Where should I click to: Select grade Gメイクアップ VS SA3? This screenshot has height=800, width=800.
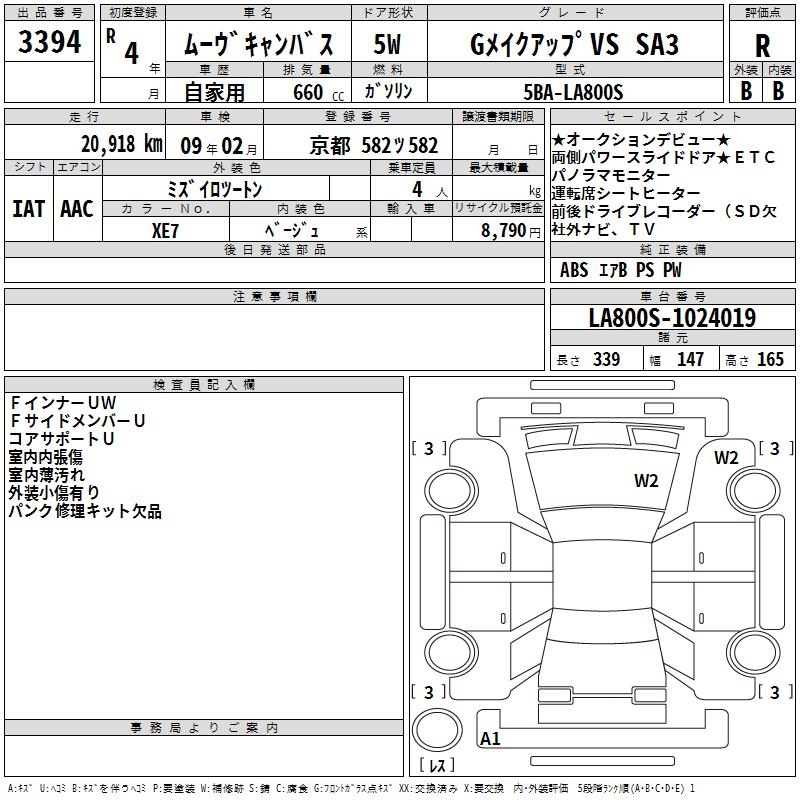(x=574, y=44)
